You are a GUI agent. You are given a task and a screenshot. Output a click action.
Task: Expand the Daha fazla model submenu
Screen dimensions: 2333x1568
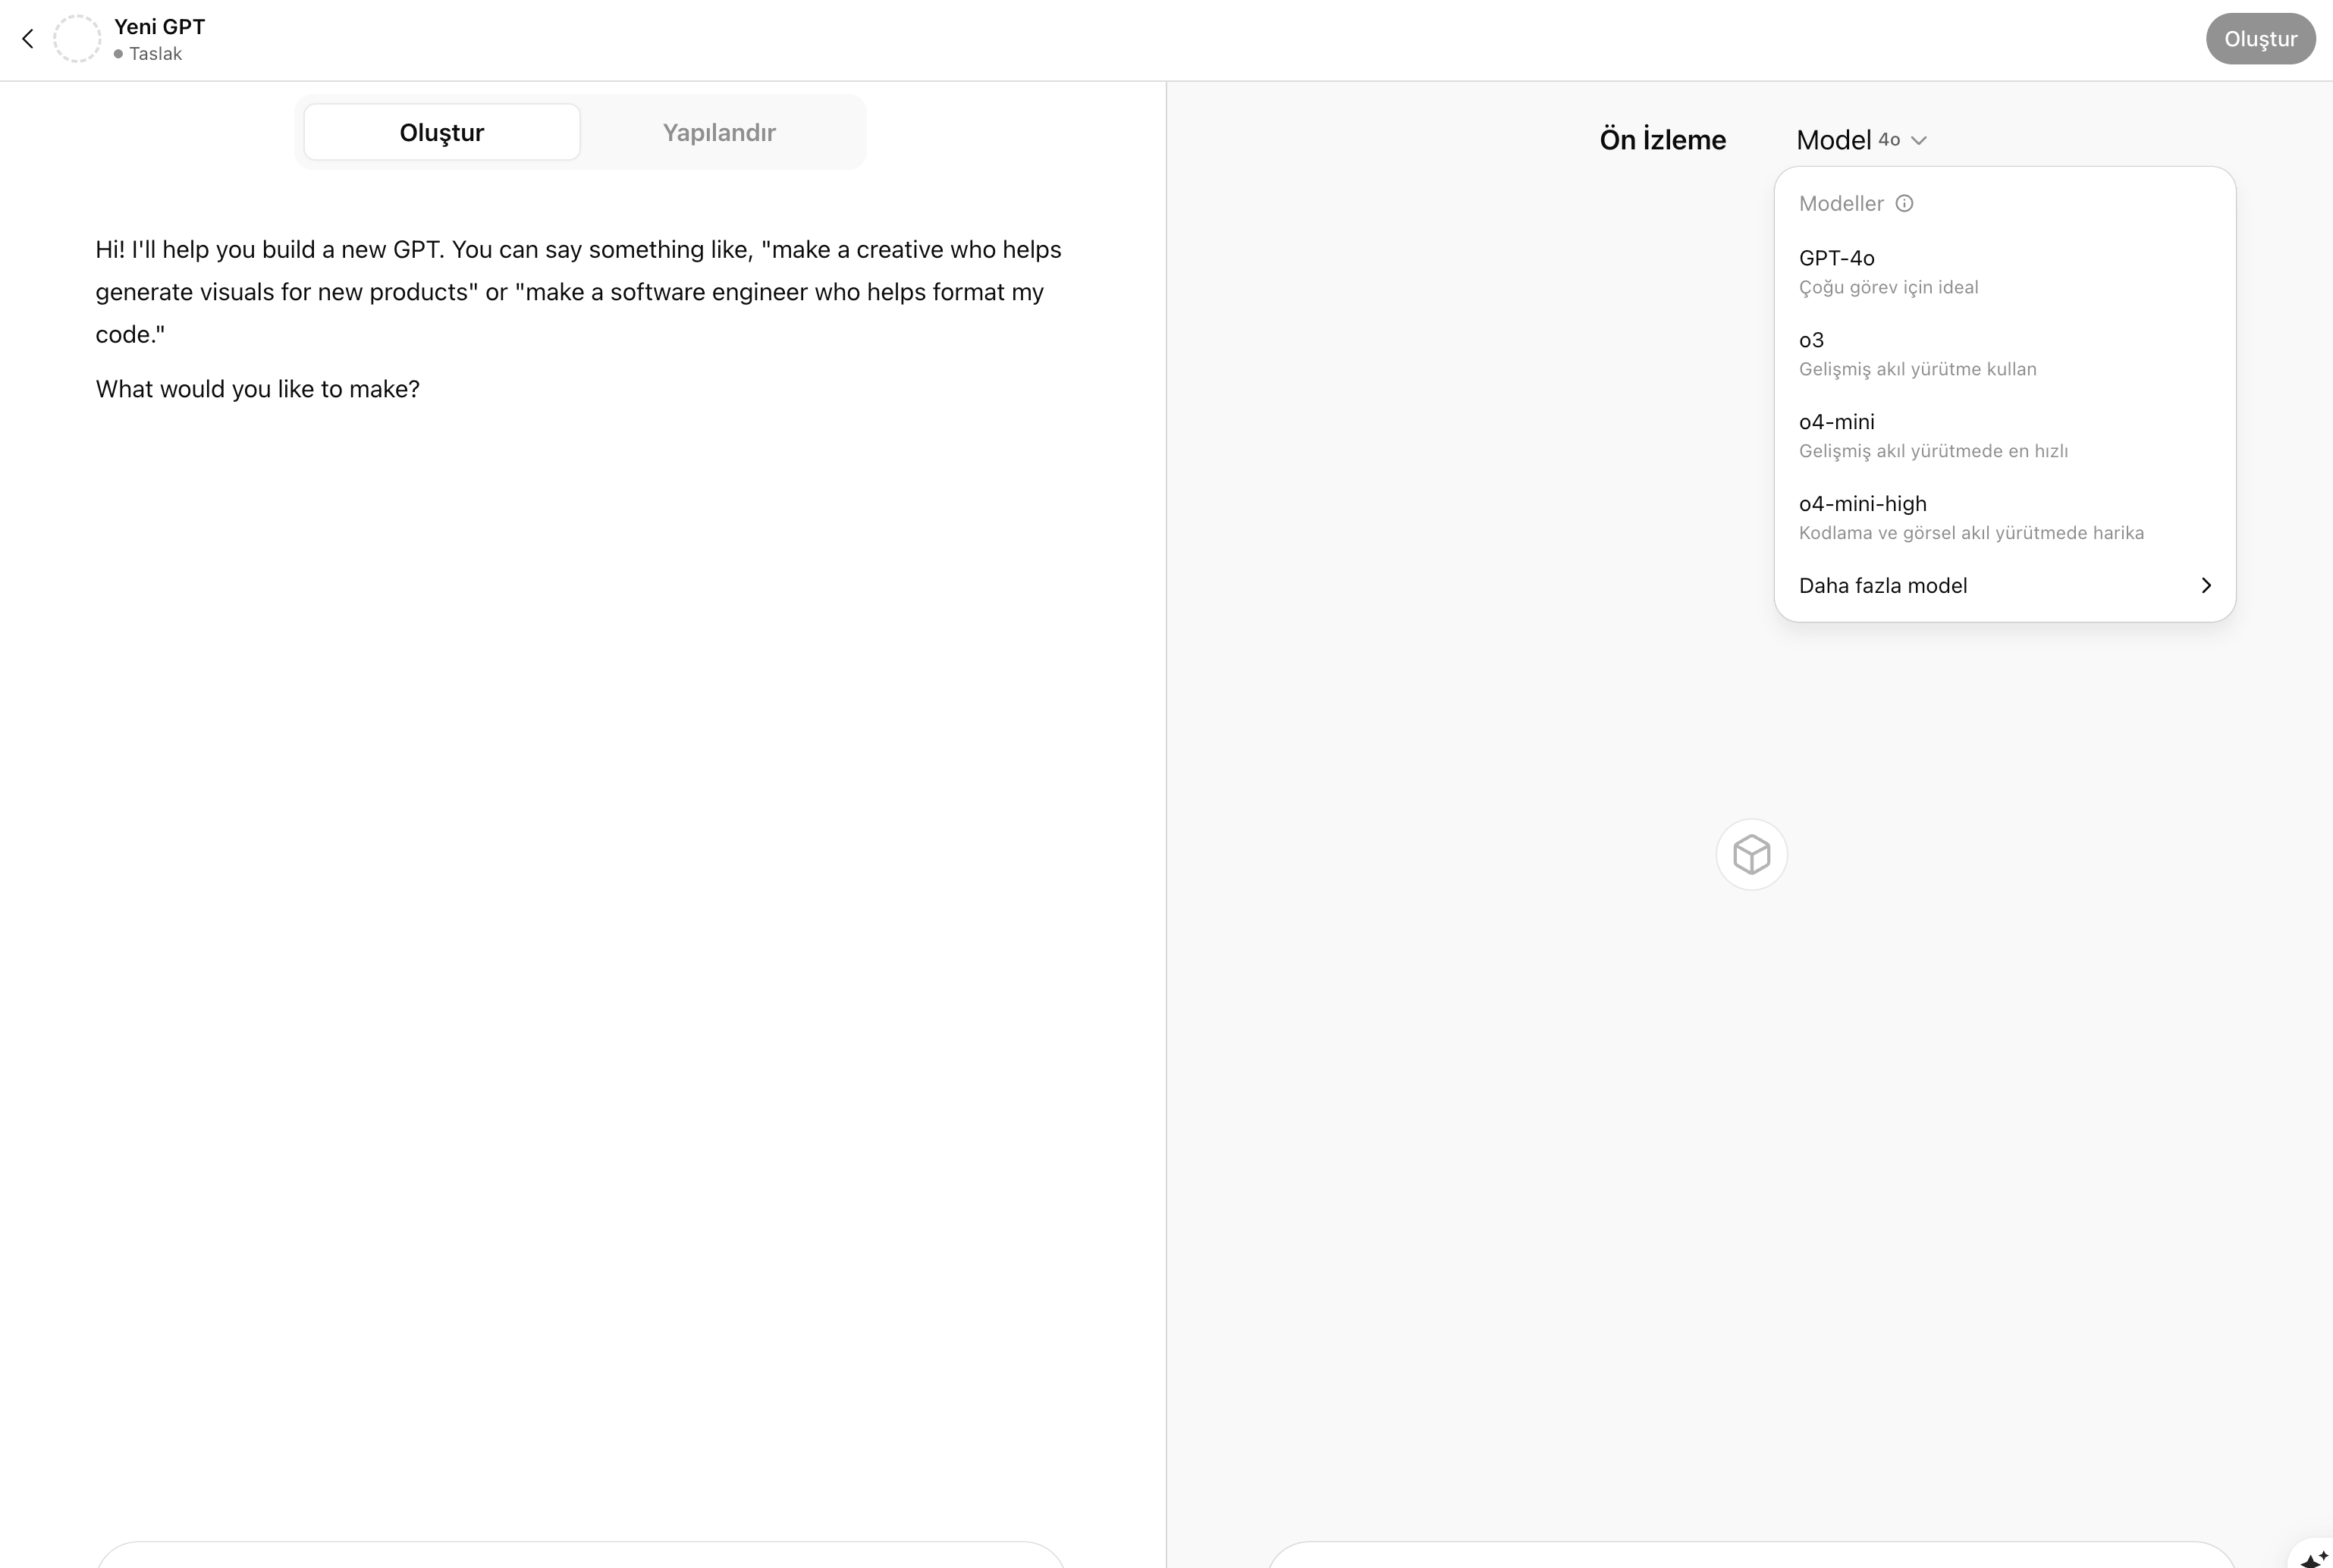pyautogui.click(x=2004, y=586)
